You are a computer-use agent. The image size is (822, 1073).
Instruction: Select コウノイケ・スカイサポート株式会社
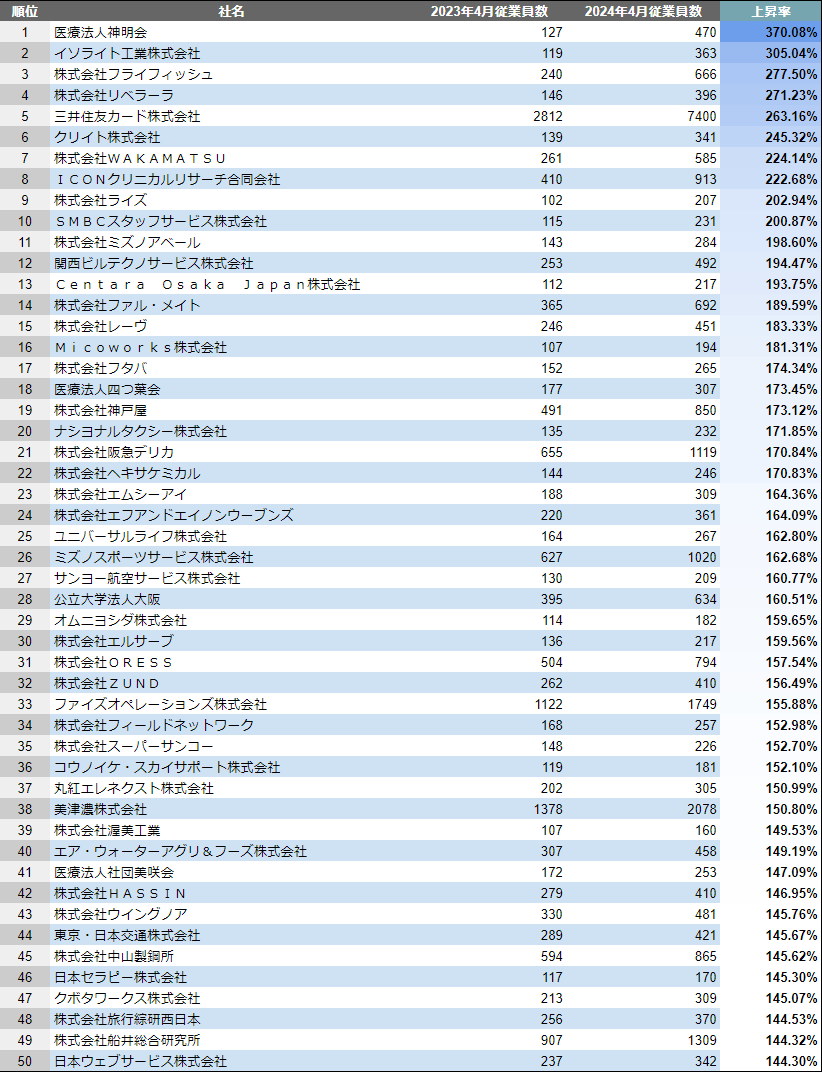point(167,766)
